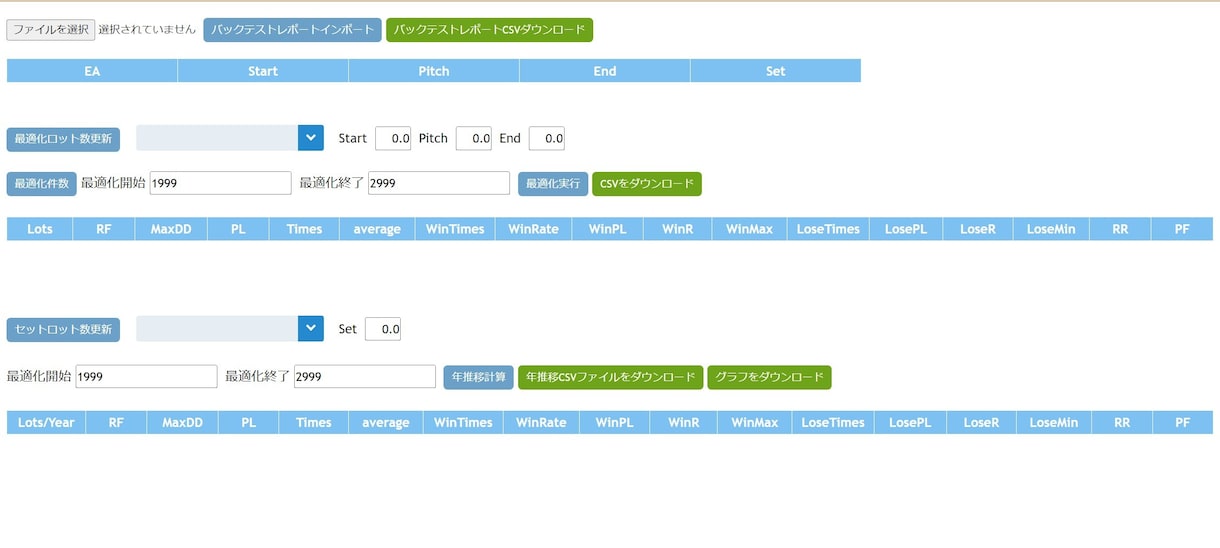This screenshot has width=1220, height=548.
Task: Click first 最適化開始 field with 1999
Action: click(x=221, y=183)
